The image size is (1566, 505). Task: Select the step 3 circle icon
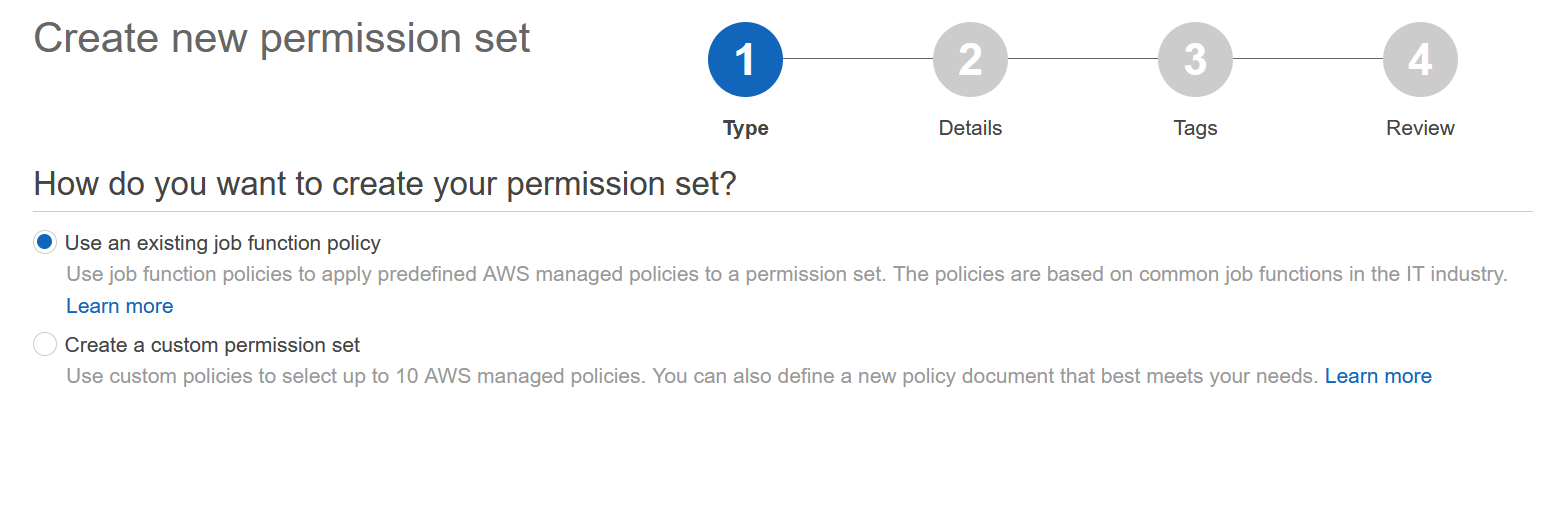point(1195,60)
